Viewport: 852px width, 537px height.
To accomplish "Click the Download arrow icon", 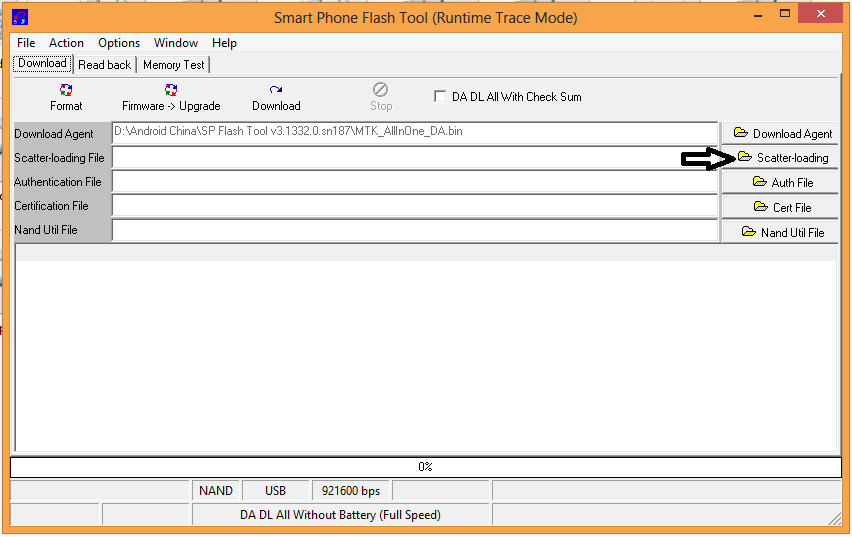I will tap(275, 90).
